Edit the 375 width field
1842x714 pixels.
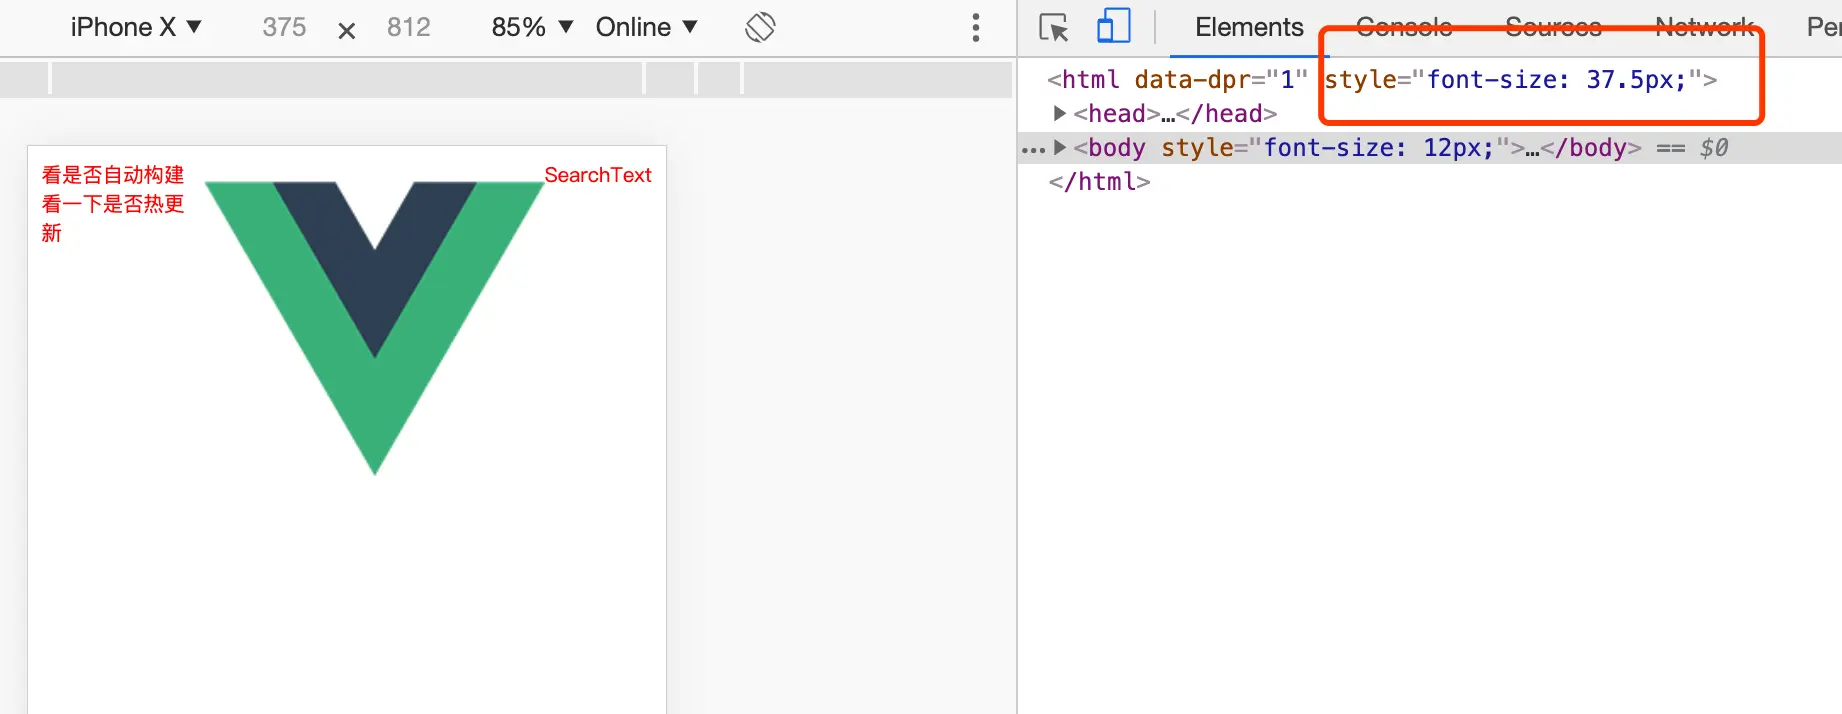tap(284, 27)
